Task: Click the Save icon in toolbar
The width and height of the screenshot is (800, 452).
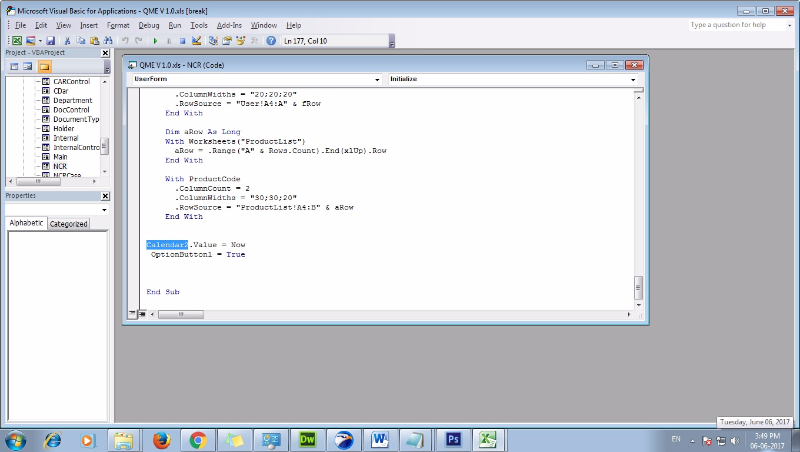Action: tap(50, 40)
